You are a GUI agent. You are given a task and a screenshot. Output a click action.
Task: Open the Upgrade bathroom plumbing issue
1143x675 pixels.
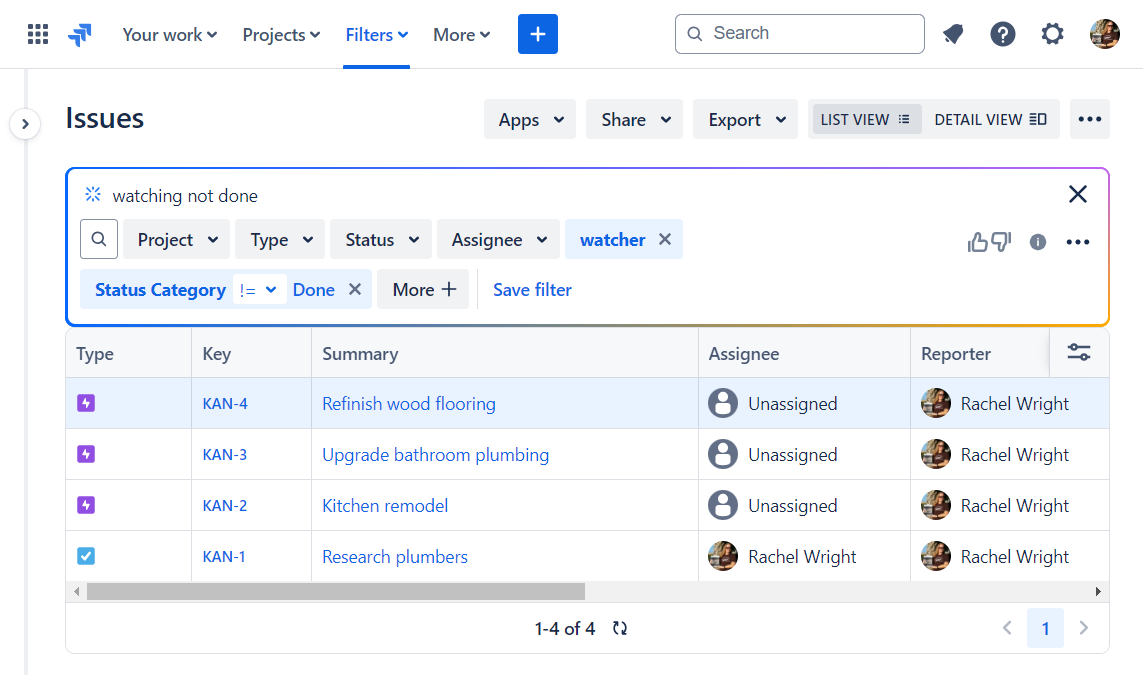pyautogui.click(x=435, y=454)
